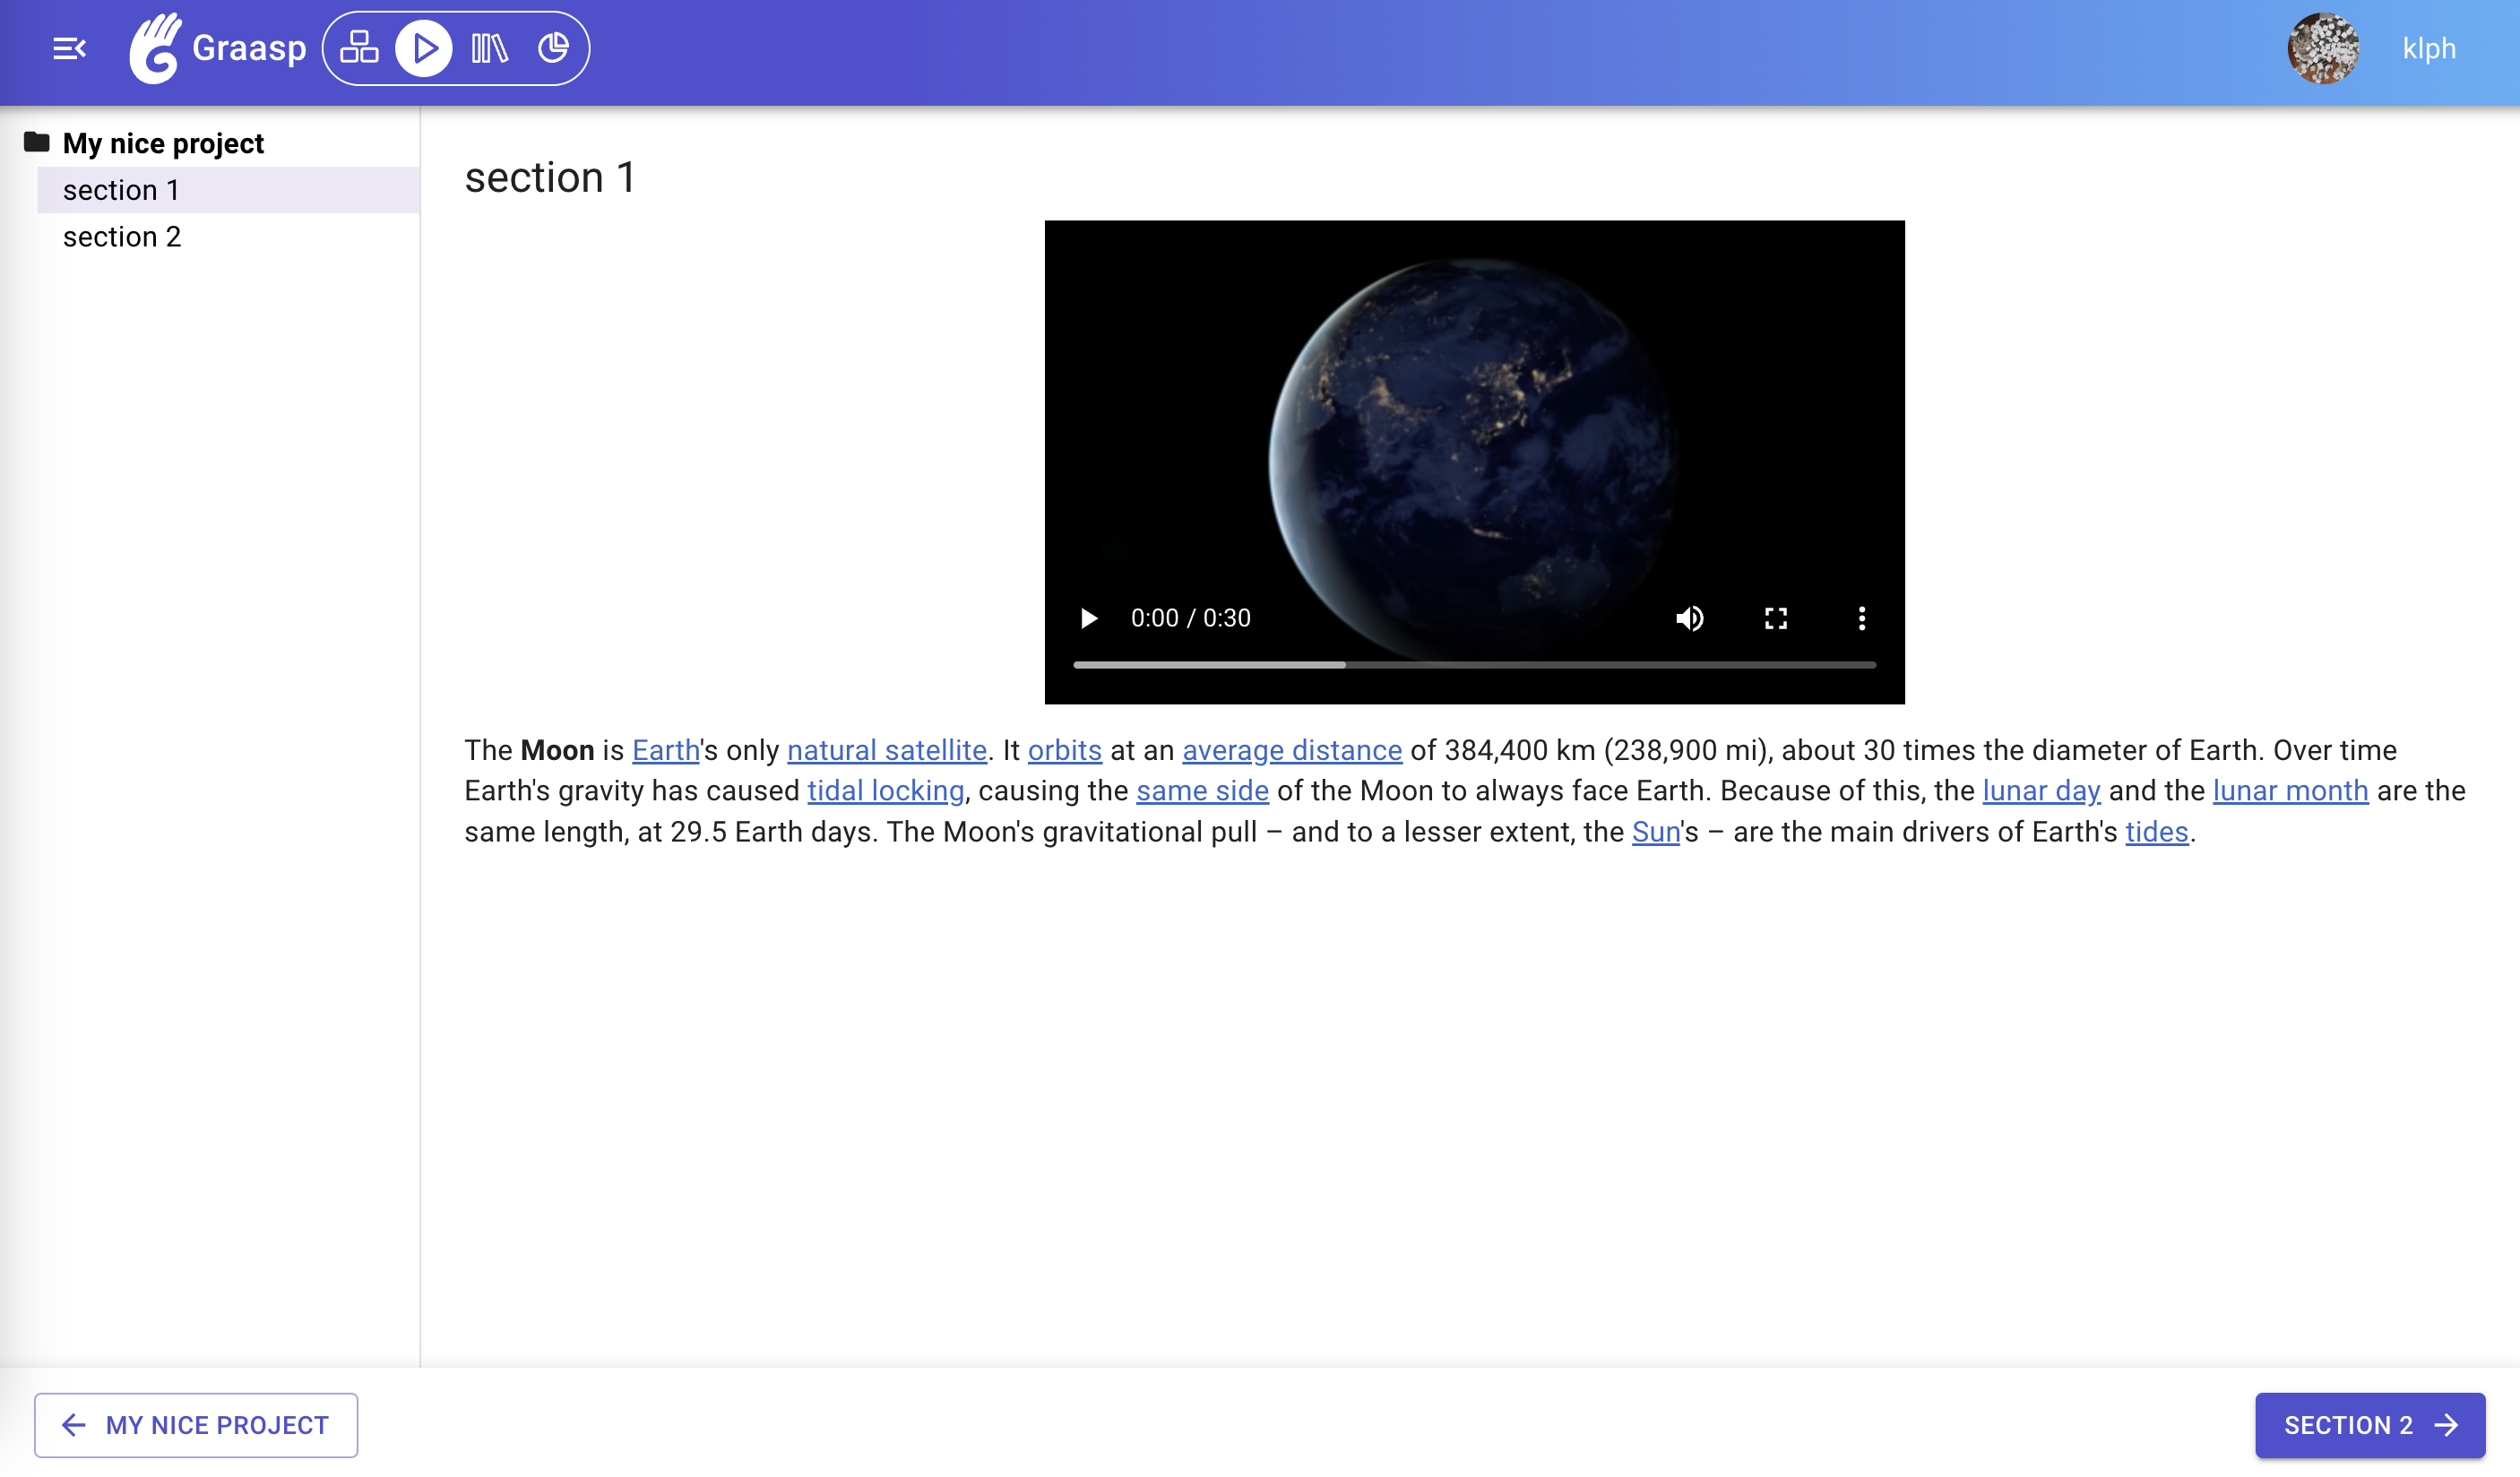Follow the natural satellite link
Screen dimensions: 2520x1477
(886, 750)
